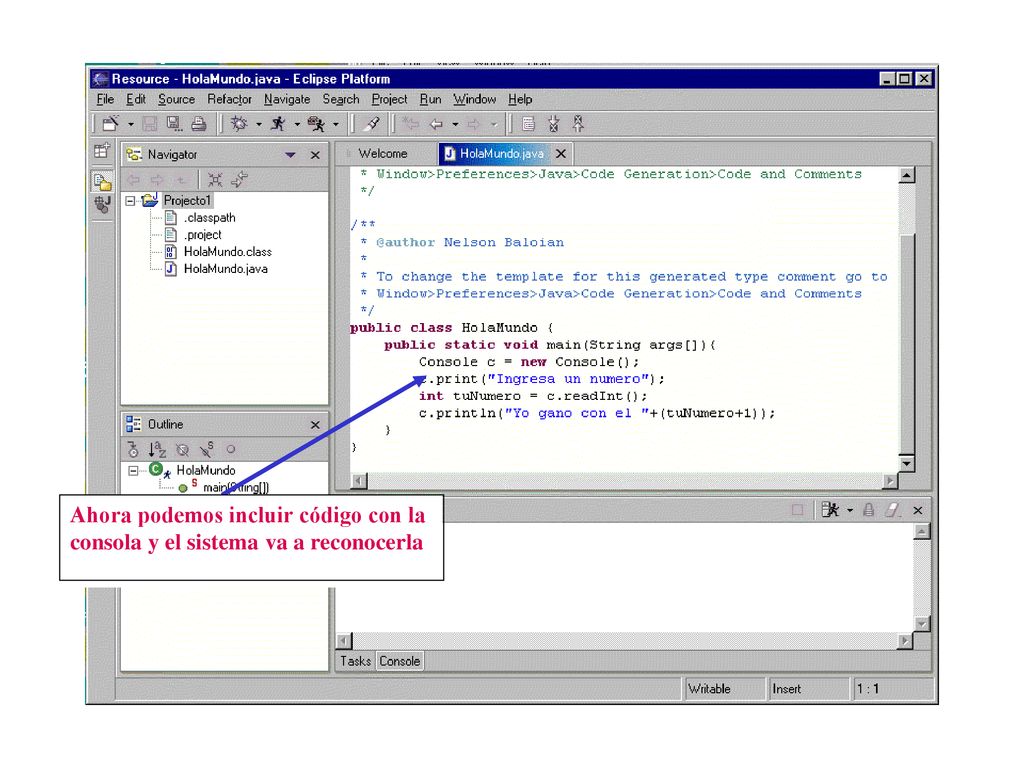This screenshot has width=1024, height=768.
Task: Close the HolaMundo.java editor tab
Action: [x=561, y=154]
